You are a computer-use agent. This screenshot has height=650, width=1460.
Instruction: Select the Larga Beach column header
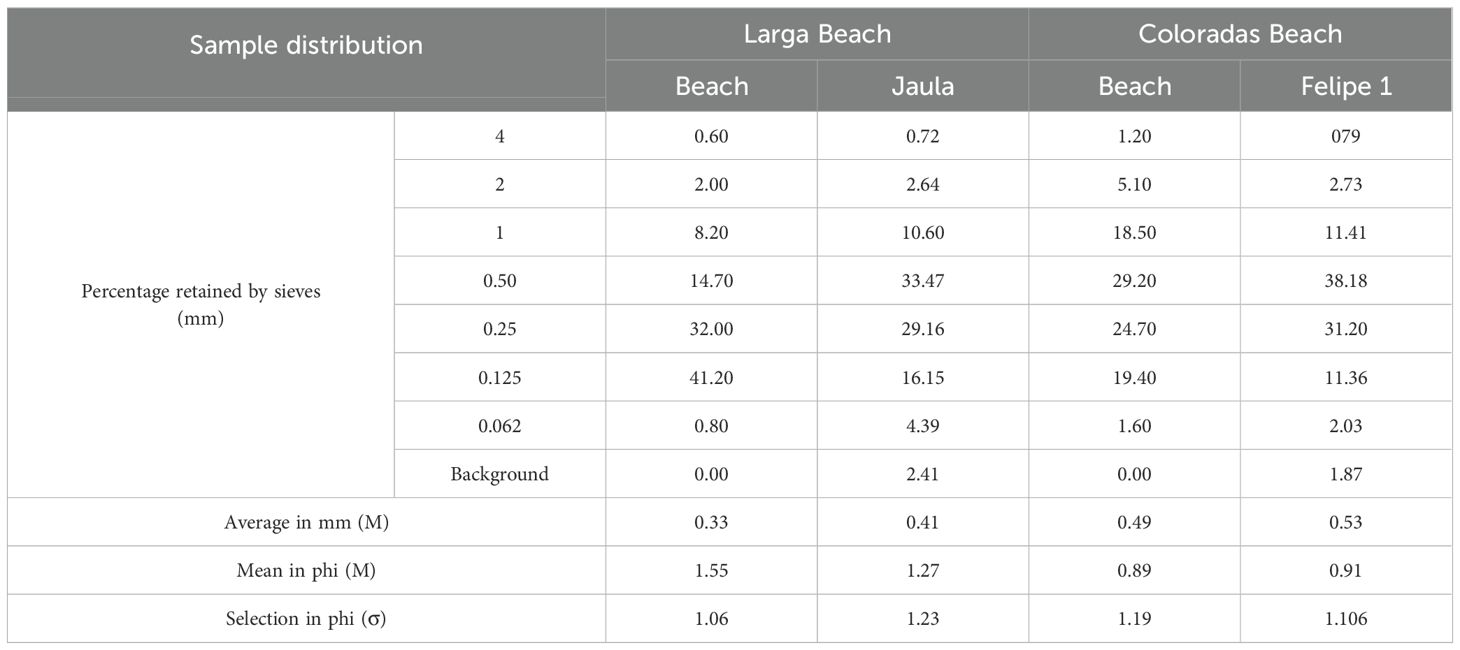[x=816, y=34]
